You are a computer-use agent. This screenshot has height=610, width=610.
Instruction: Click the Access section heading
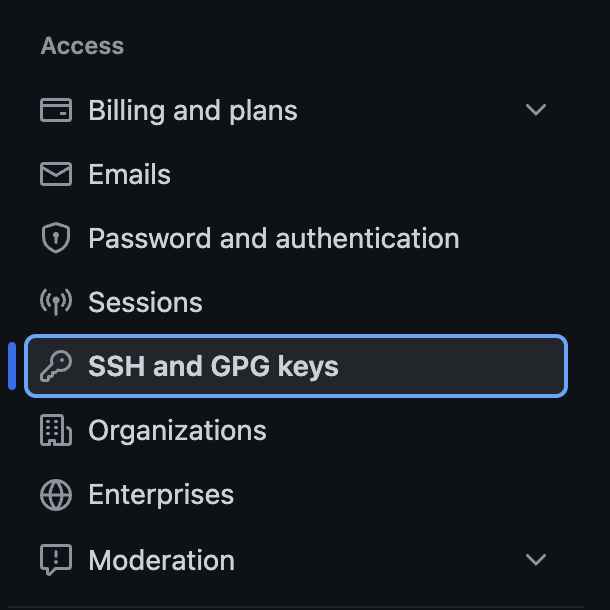(82, 46)
